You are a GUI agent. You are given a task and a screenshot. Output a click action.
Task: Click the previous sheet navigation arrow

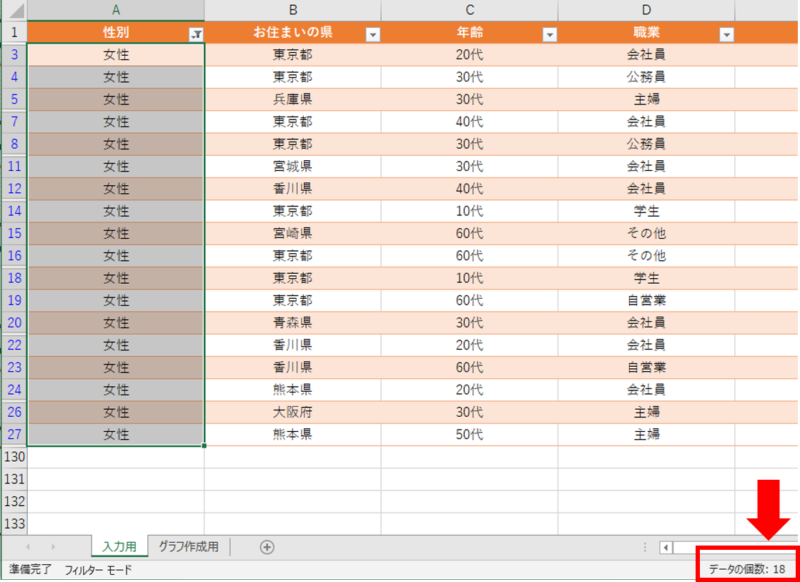coord(28,547)
